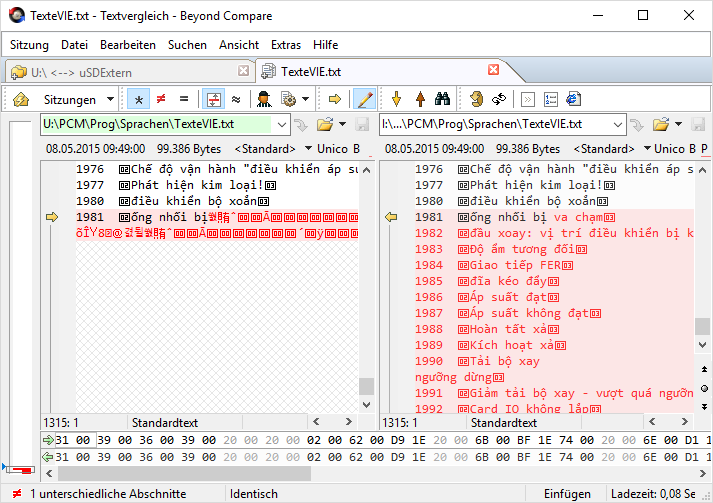This screenshot has height=503, width=713.
Task: Click the hex line left-arrow icon
Action: tap(48, 457)
